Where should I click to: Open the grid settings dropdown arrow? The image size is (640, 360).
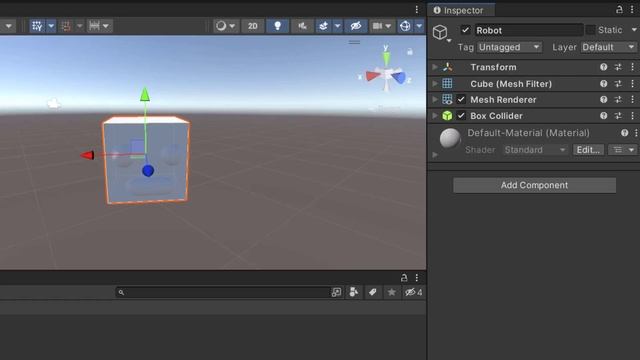[x=51, y=26]
